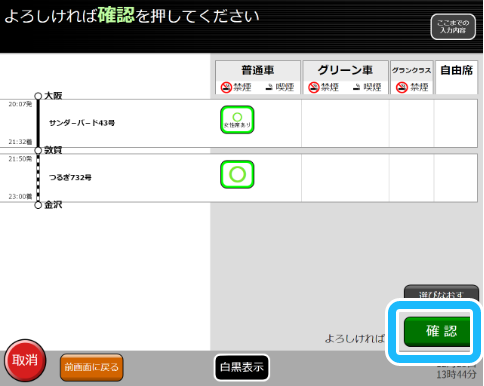This screenshot has height=386, width=484.
Task: Switch to 白黒表示 monochrome display
Action: click(x=242, y=367)
